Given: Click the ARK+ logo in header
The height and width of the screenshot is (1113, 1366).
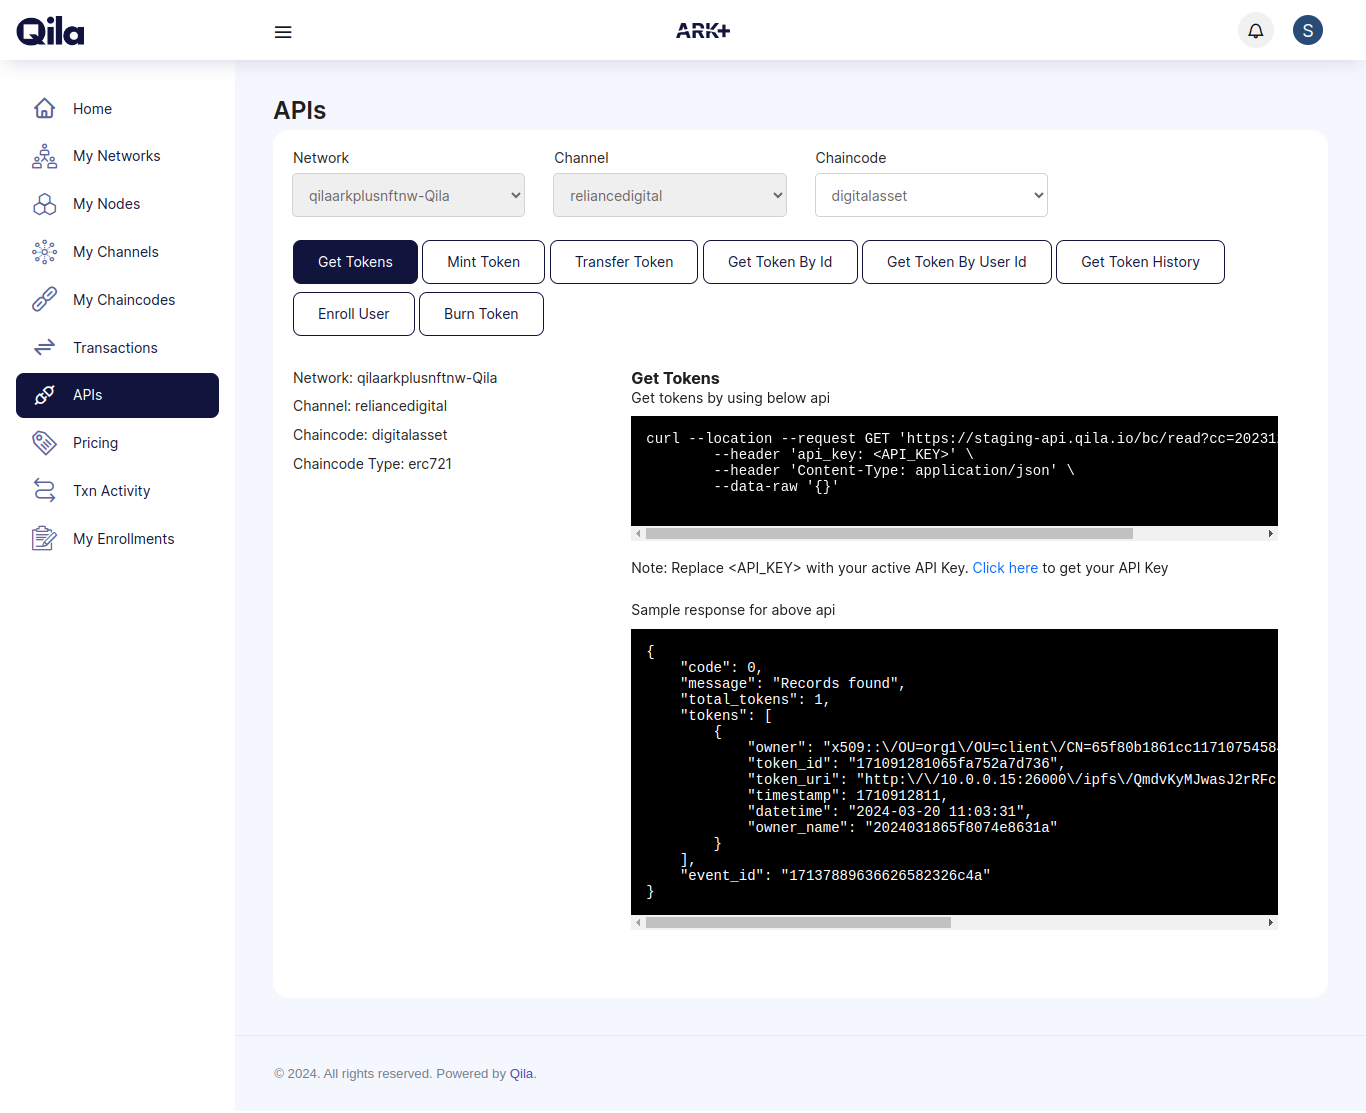Looking at the screenshot, I should click(703, 31).
